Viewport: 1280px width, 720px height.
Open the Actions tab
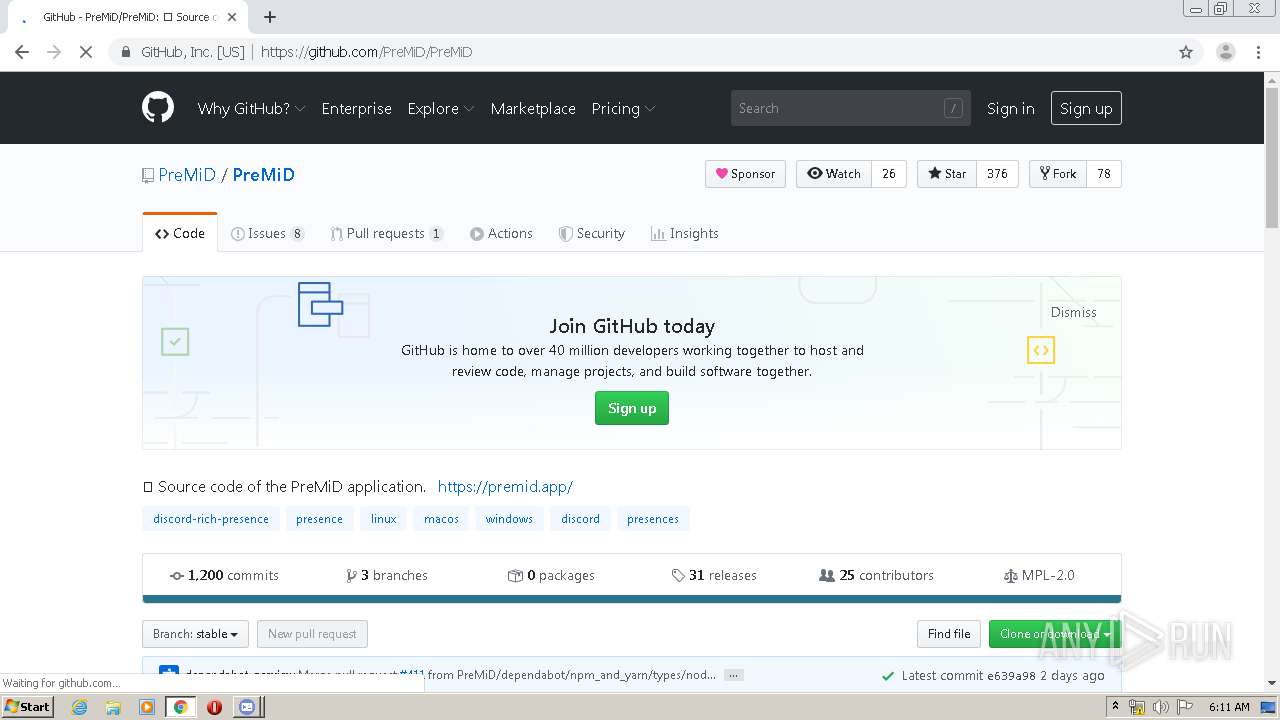click(501, 233)
